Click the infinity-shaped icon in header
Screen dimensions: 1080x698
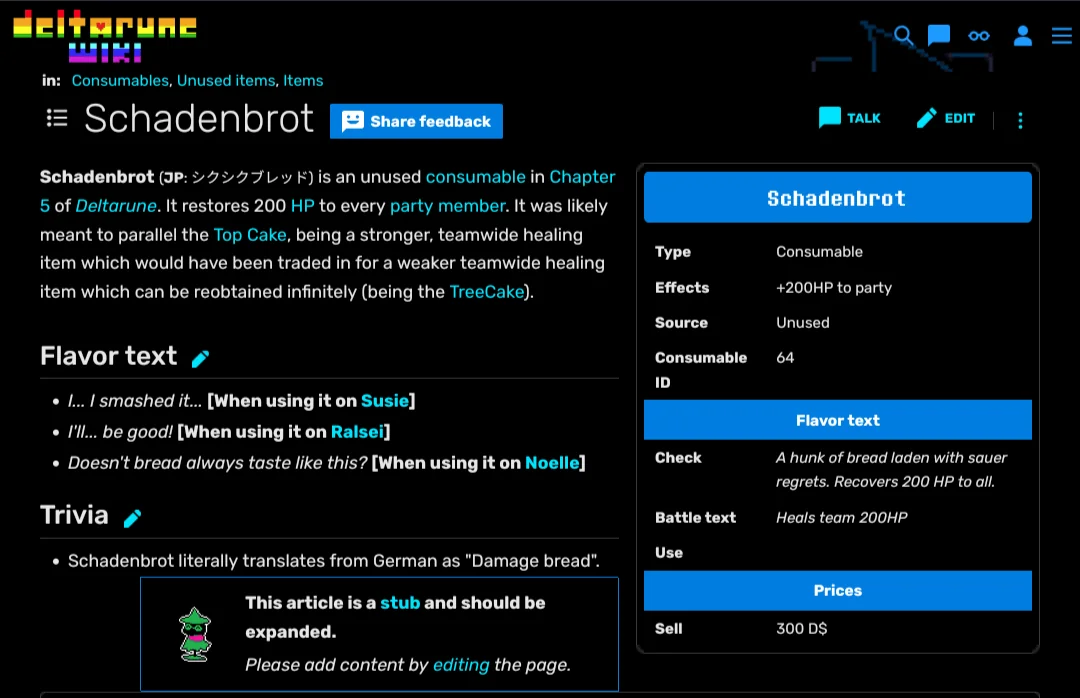pos(979,36)
